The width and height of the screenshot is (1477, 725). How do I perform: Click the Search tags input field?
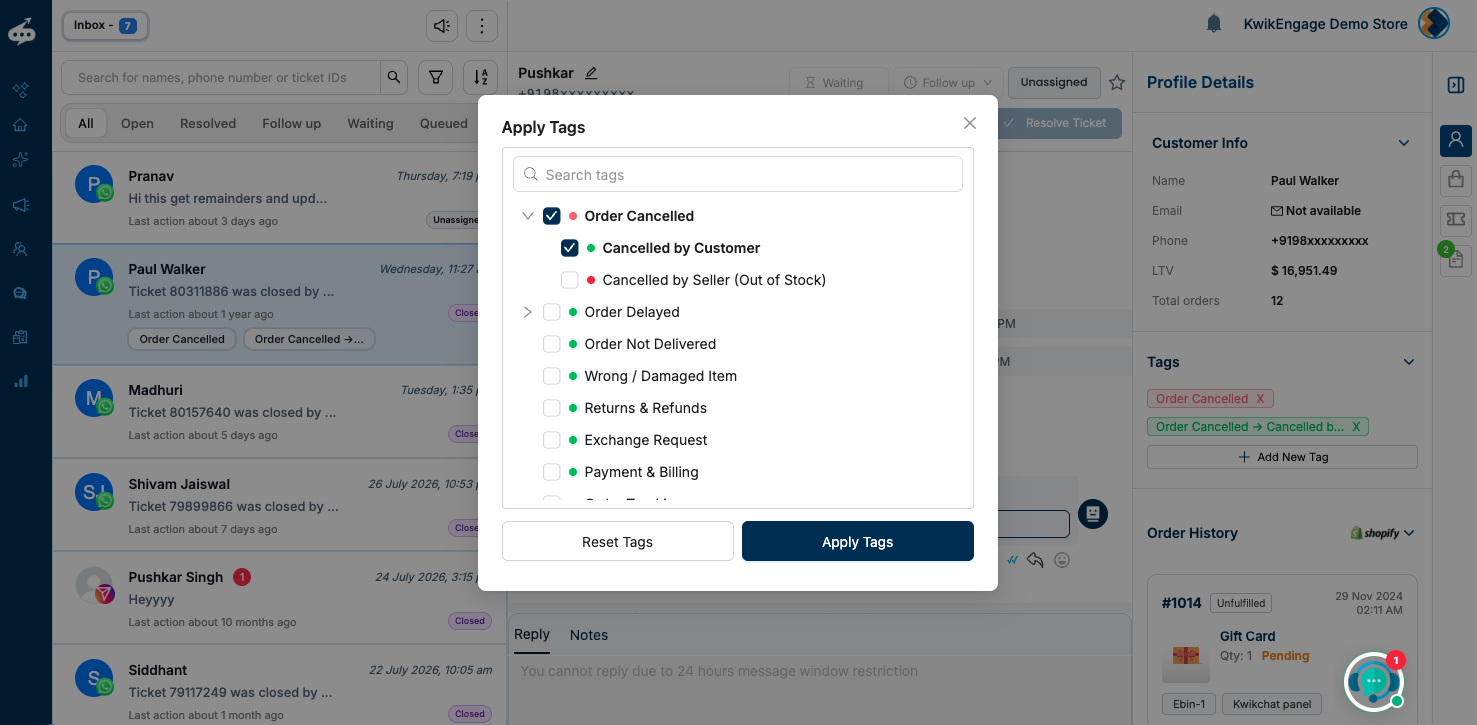738,174
